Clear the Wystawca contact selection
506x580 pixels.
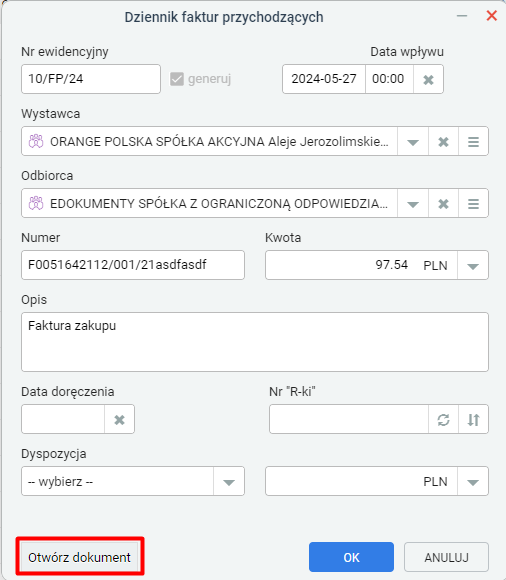pos(443,141)
